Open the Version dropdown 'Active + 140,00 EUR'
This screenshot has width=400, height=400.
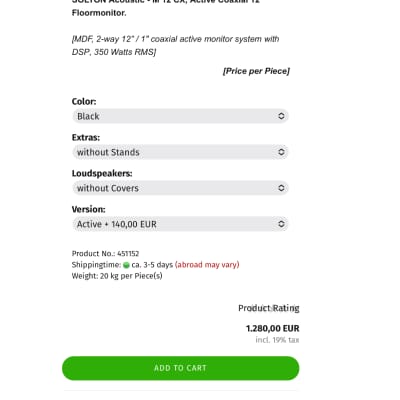tap(180, 224)
